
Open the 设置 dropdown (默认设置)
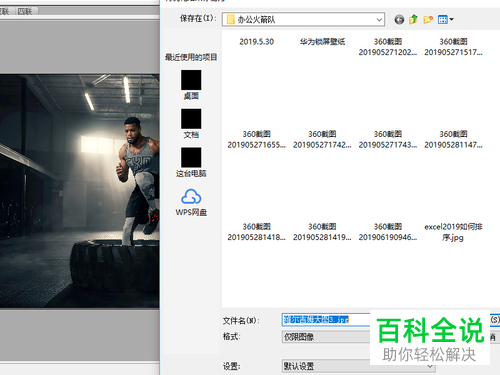[x=359, y=366]
